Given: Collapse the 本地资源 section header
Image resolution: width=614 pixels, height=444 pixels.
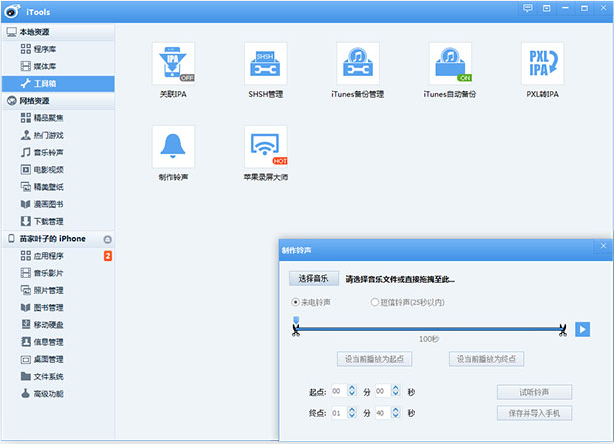Looking at the screenshot, I should (58, 32).
